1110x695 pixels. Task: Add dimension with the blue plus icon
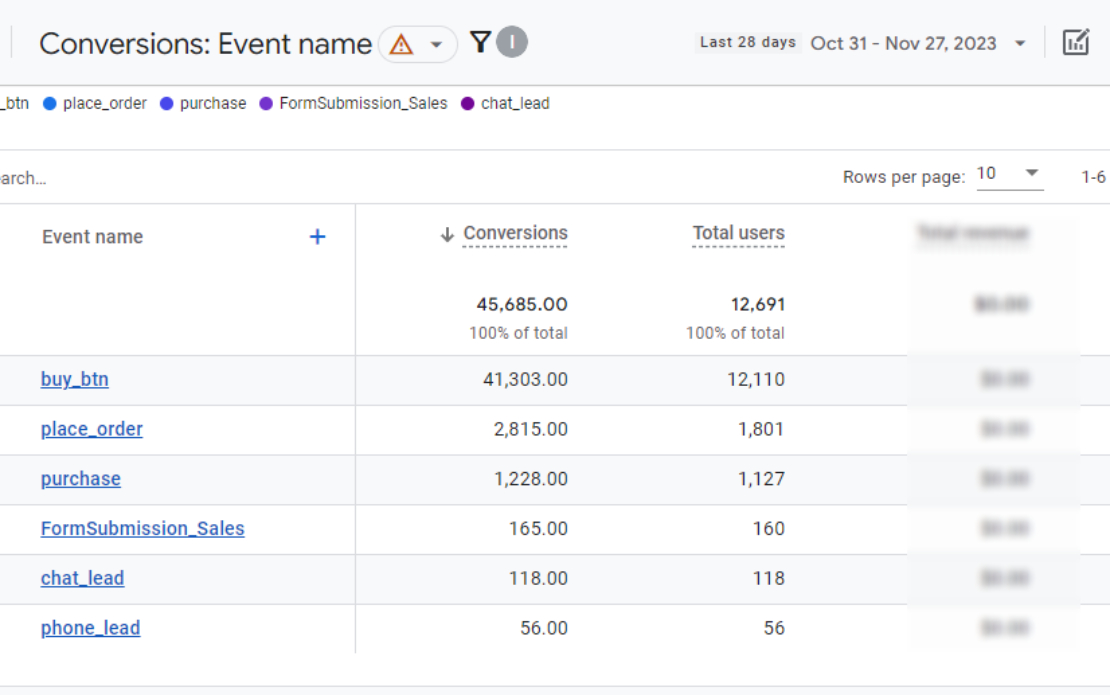[x=317, y=237]
